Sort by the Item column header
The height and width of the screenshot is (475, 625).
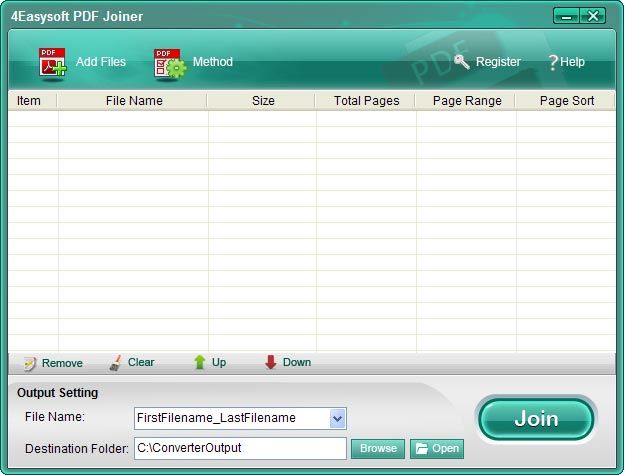point(32,101)
